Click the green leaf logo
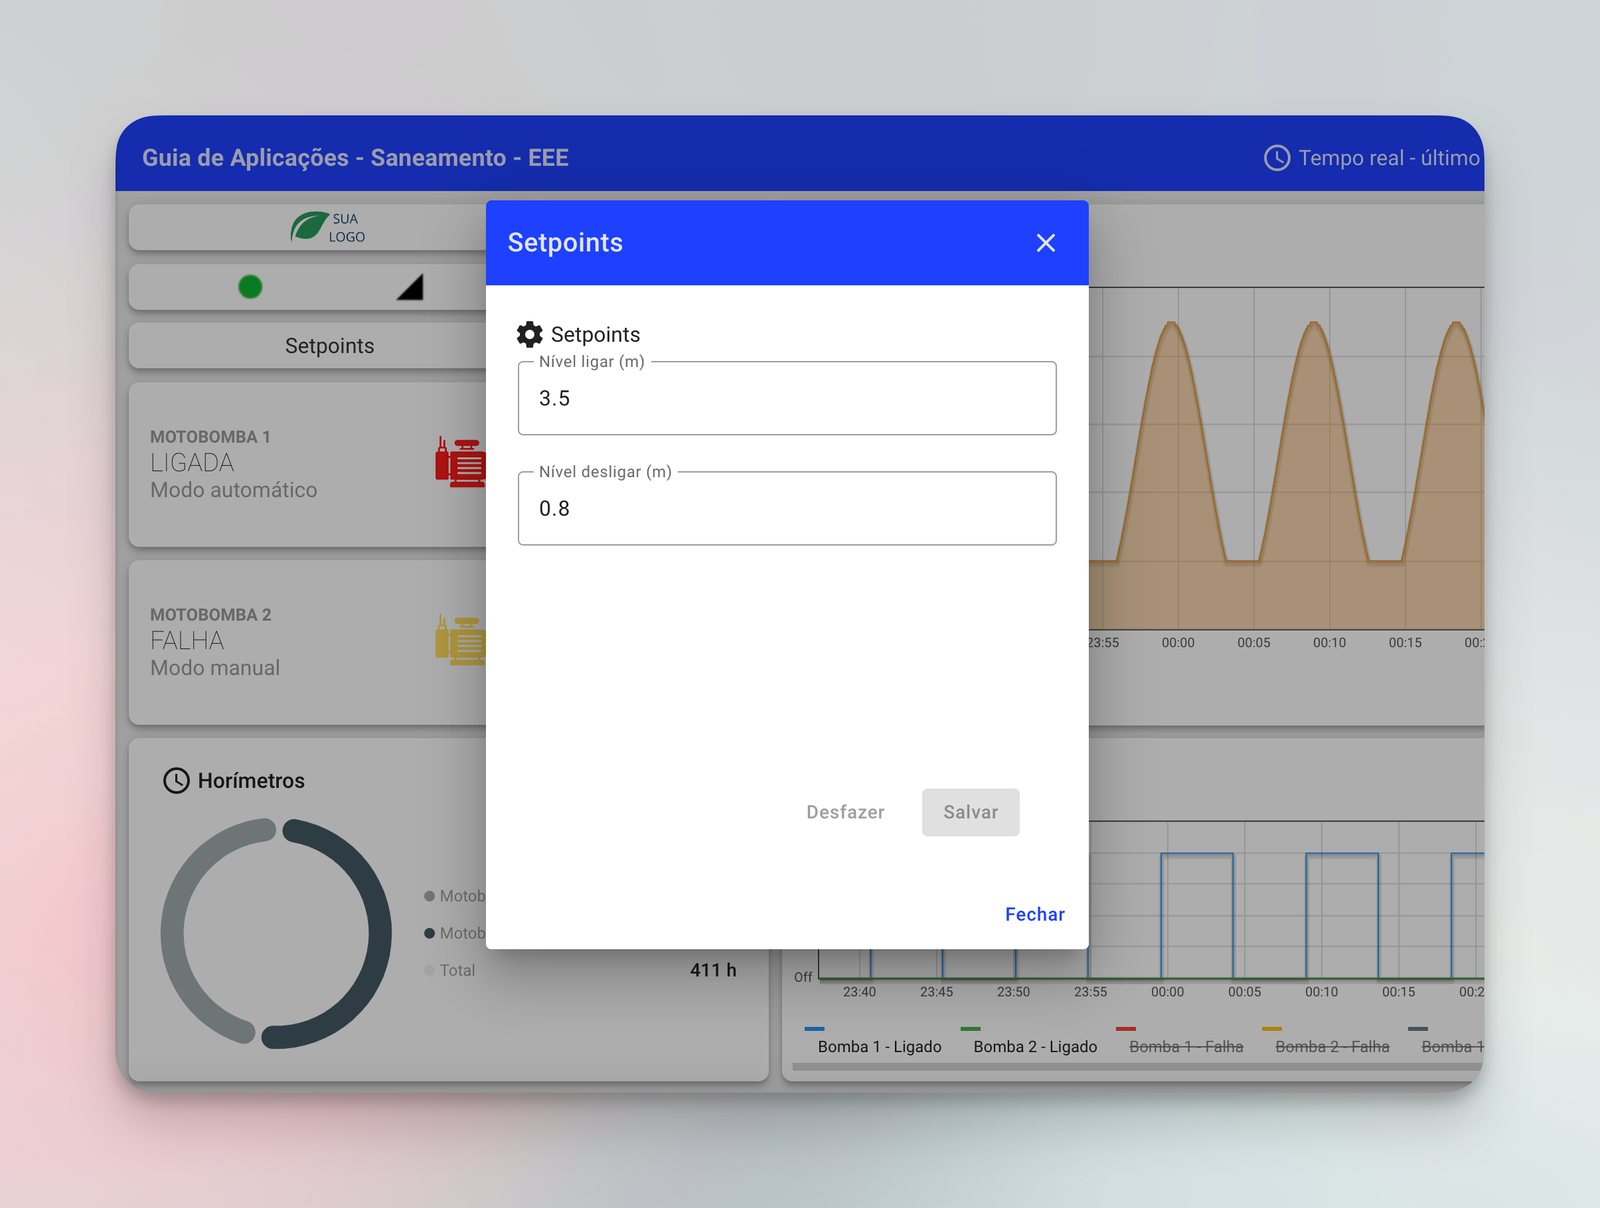The width and height of the screenshot is (1600, 1208). 309,227
